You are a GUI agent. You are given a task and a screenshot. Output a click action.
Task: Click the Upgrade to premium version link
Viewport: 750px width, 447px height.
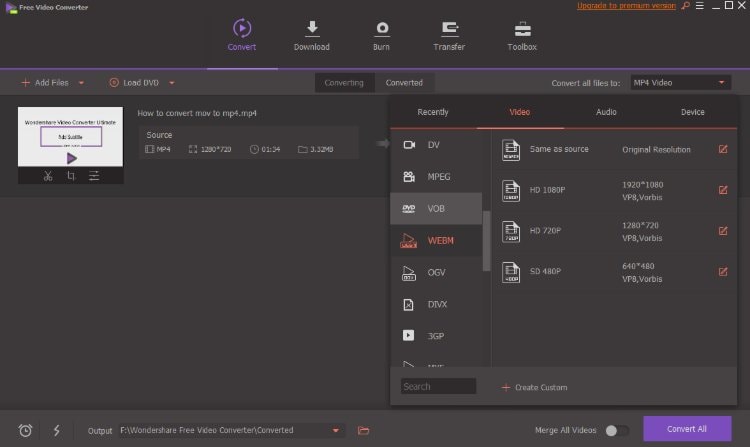click(x=626, y=6)
